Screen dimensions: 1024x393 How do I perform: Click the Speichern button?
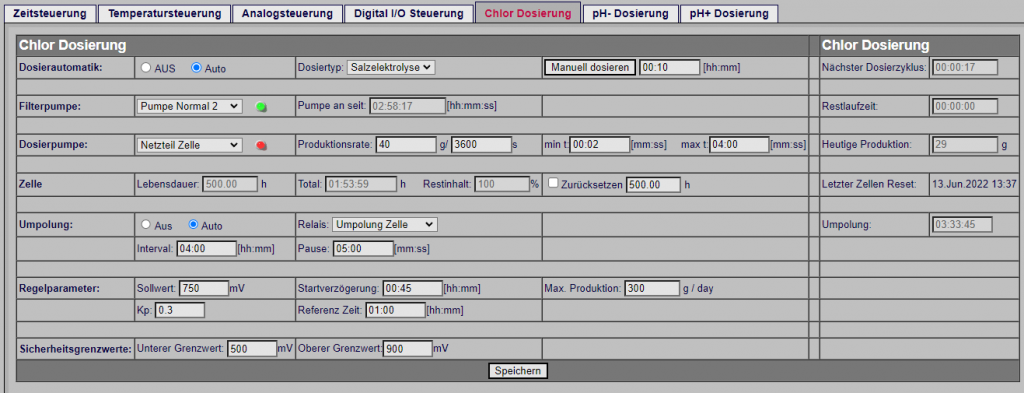(518, 371)
